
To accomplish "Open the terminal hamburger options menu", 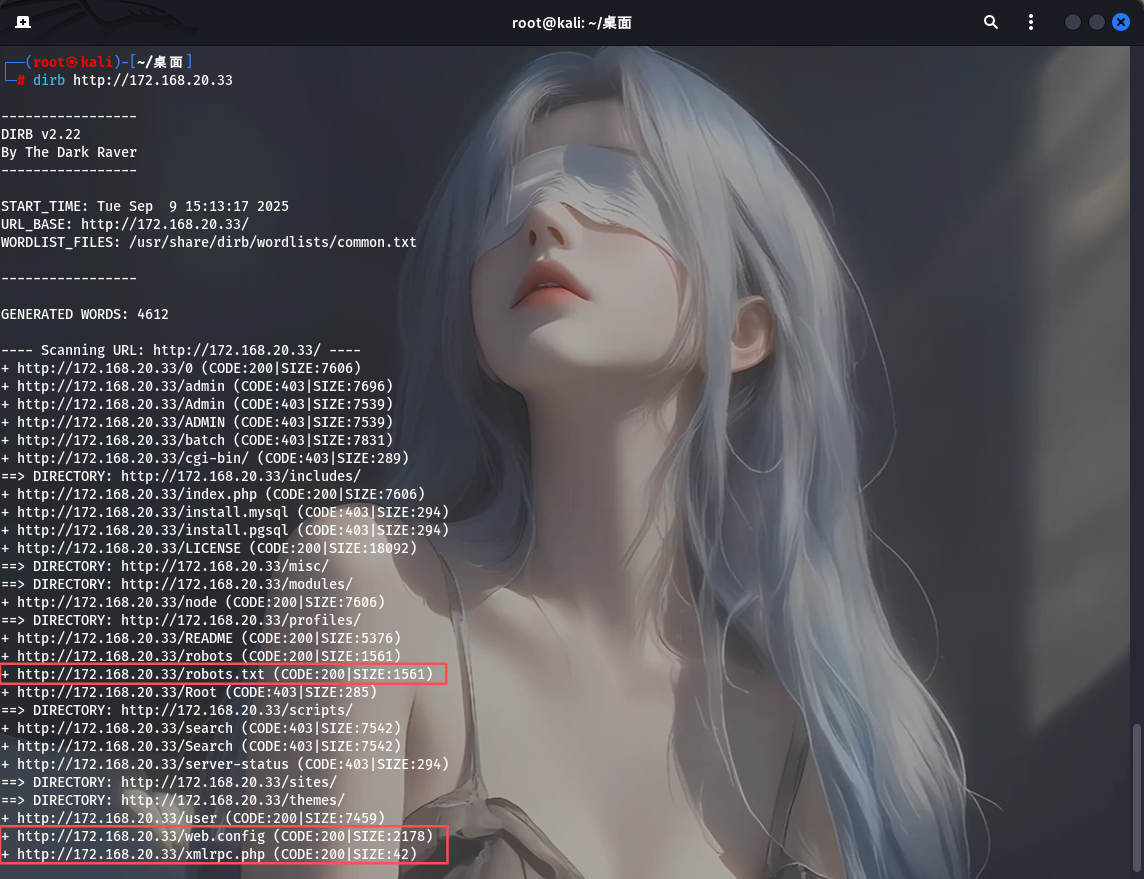I will [1031, 21].
